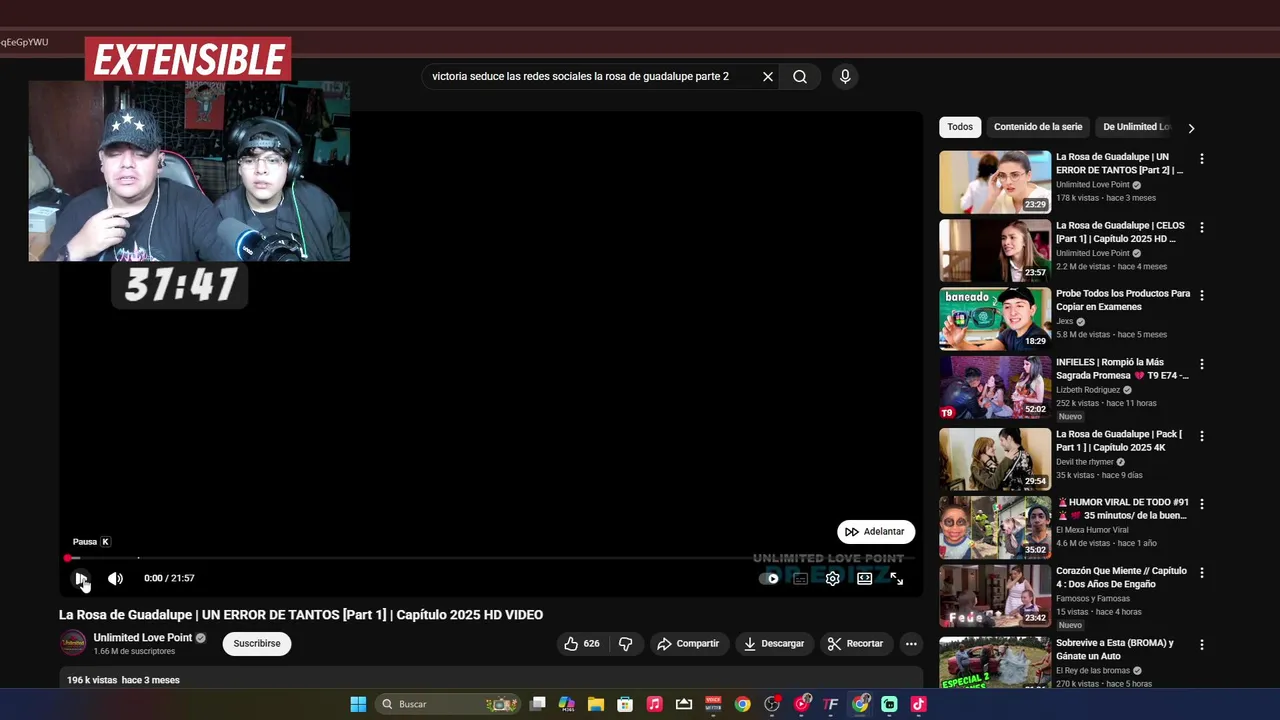The height and width of the screenshot is (720, 1280).
Task: Click the Suscribirse button
Action: tap(257, 644)
